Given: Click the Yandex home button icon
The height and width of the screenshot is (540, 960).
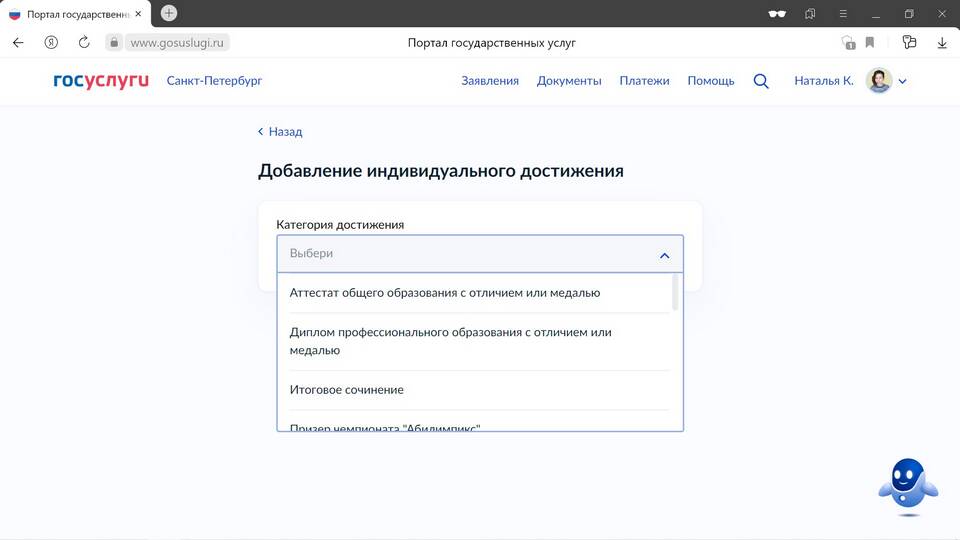Looking at the screenshot, I should 51,43.
